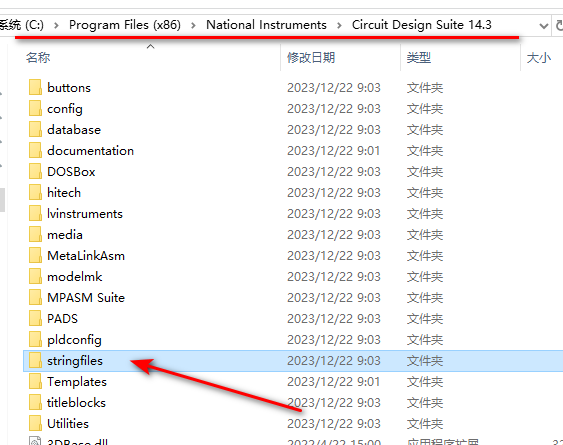
Task: Select the pldconfig folder name
Action: click(74, 340)
